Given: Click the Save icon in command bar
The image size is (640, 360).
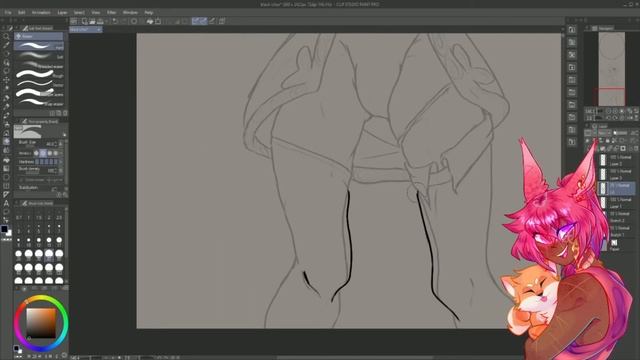Looking at the screenshot, I should pos(100,21).
